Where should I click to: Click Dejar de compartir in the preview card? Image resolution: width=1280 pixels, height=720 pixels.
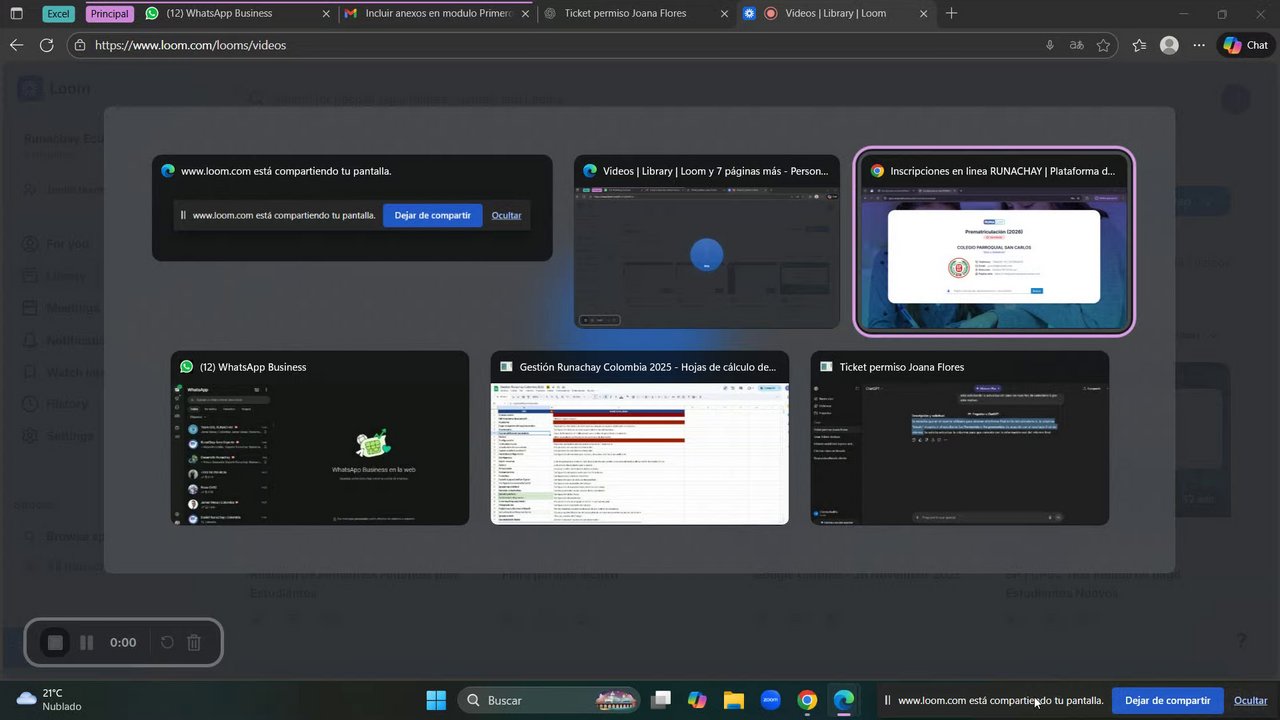click(432, 215)
